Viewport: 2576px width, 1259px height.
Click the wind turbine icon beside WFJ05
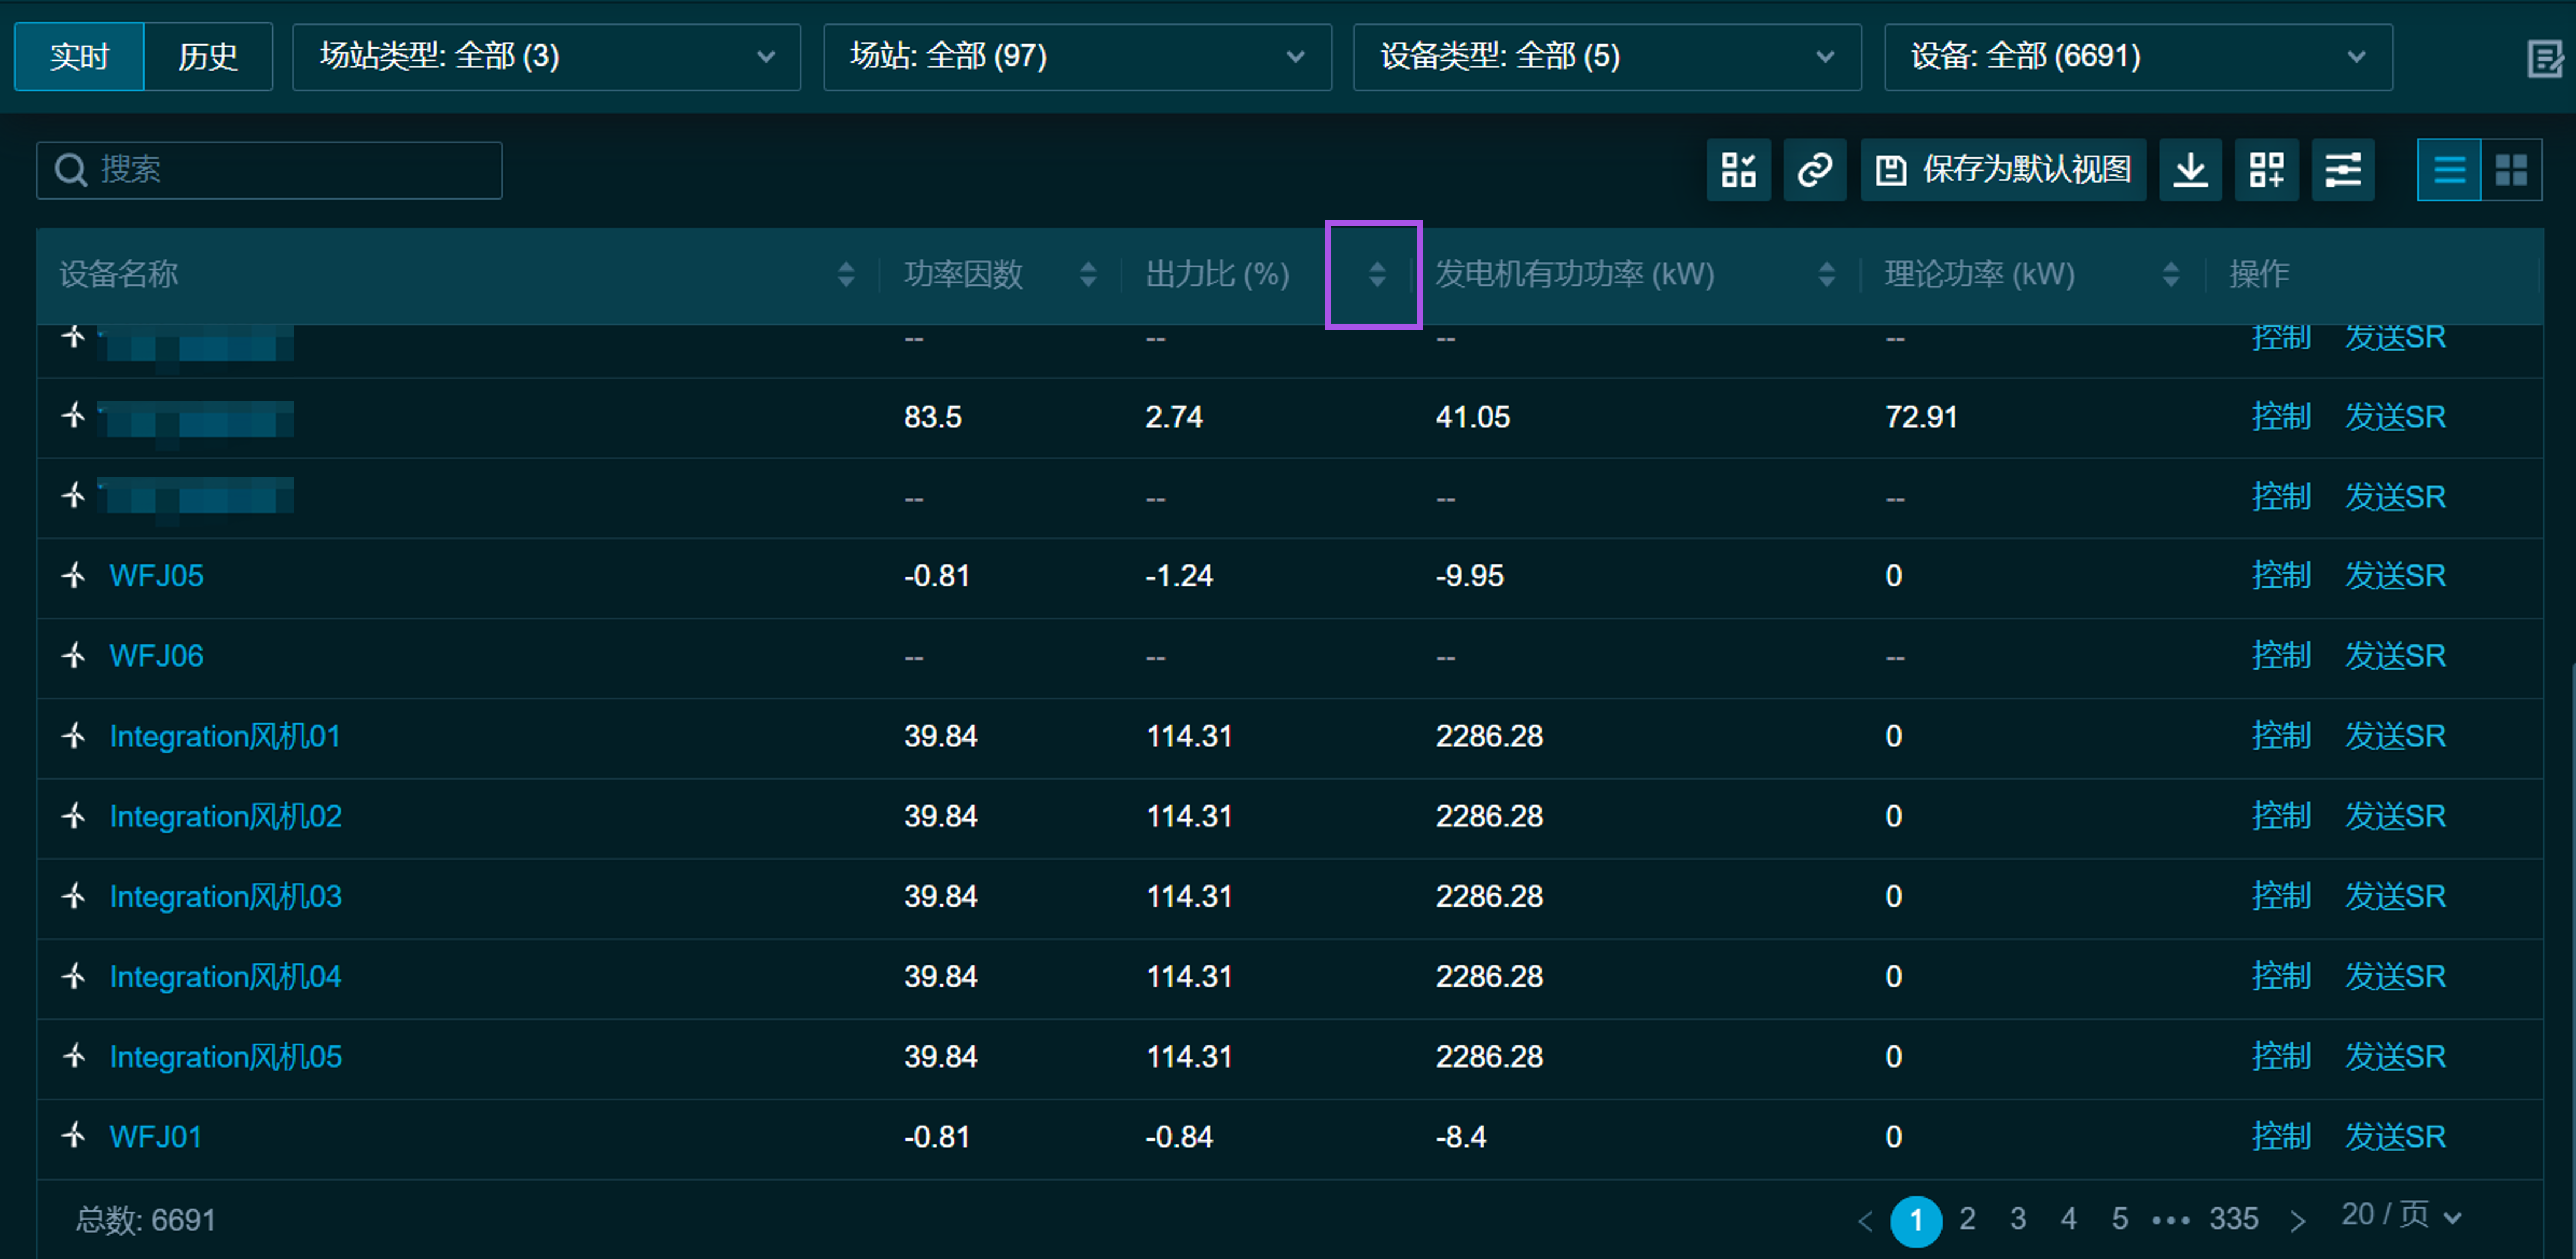tap(74, 576)
